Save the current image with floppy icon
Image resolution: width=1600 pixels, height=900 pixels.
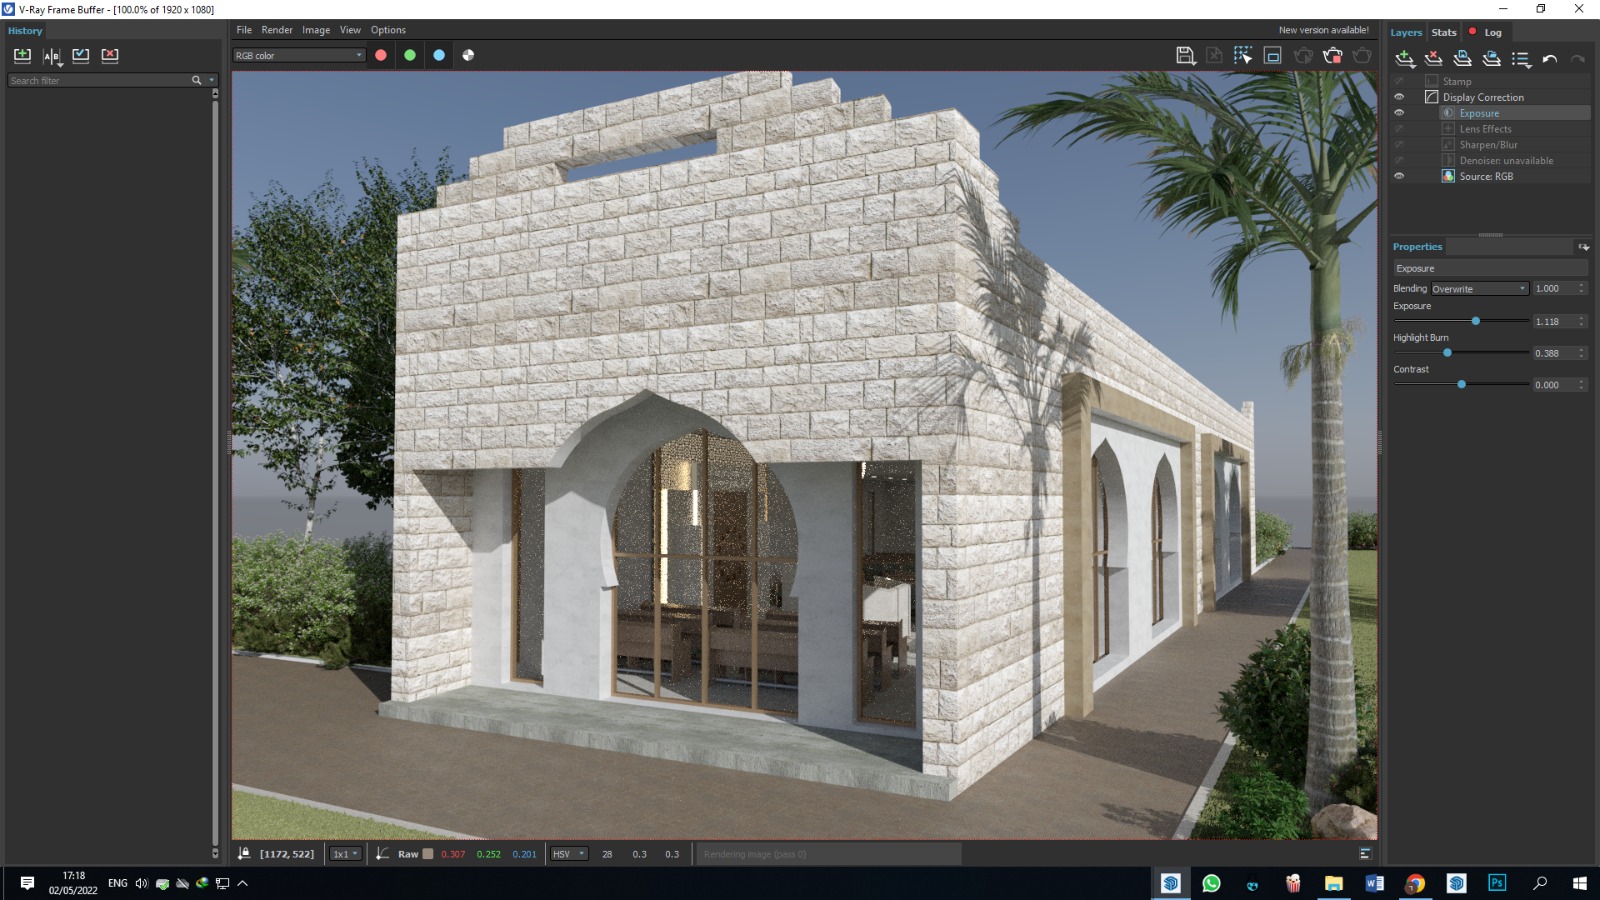coord(1185,56)
